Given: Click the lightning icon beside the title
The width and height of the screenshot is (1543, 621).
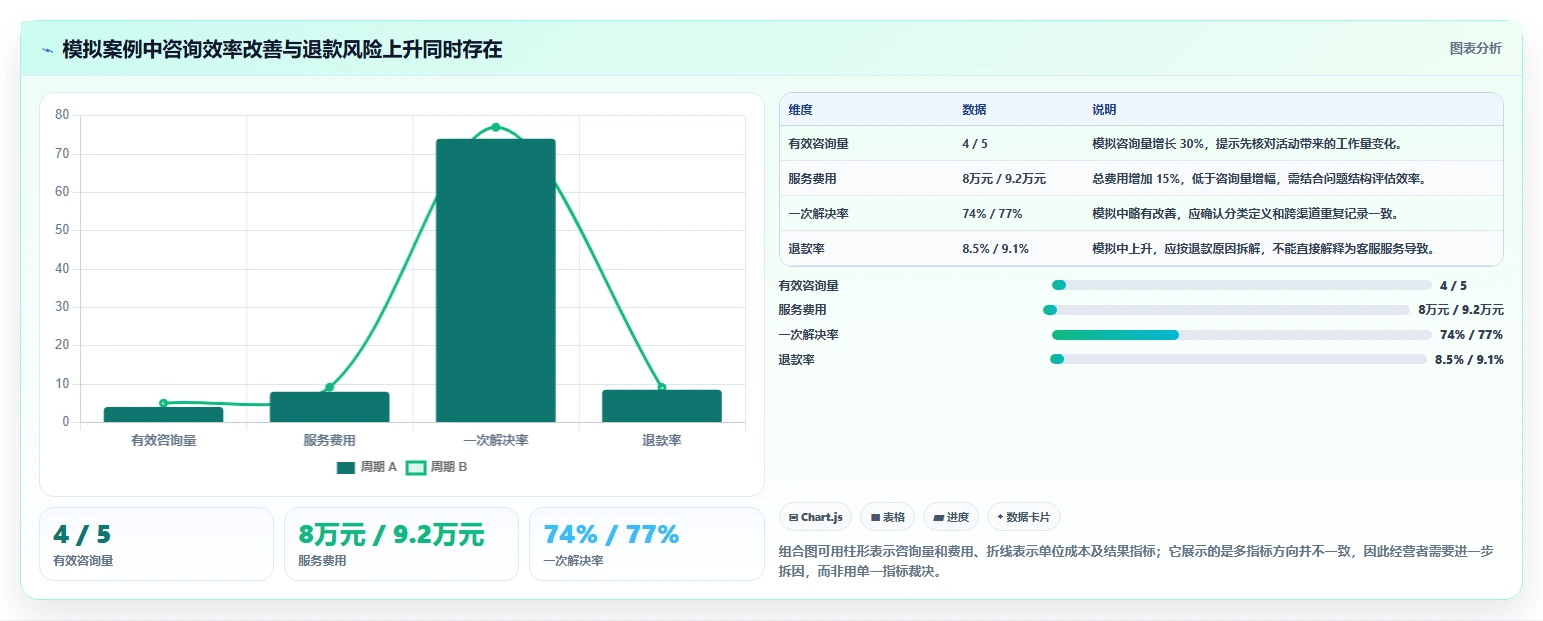Looking at the screenshot, I should click(48, 50).
